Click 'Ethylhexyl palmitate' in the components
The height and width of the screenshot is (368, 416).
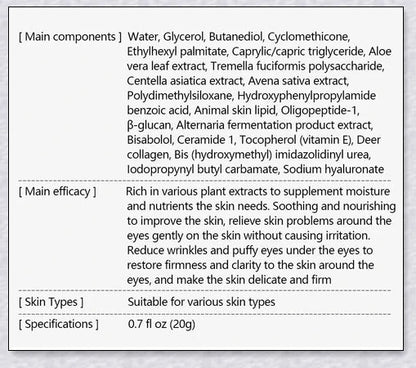pyautogui.click(x=177, y=52)
